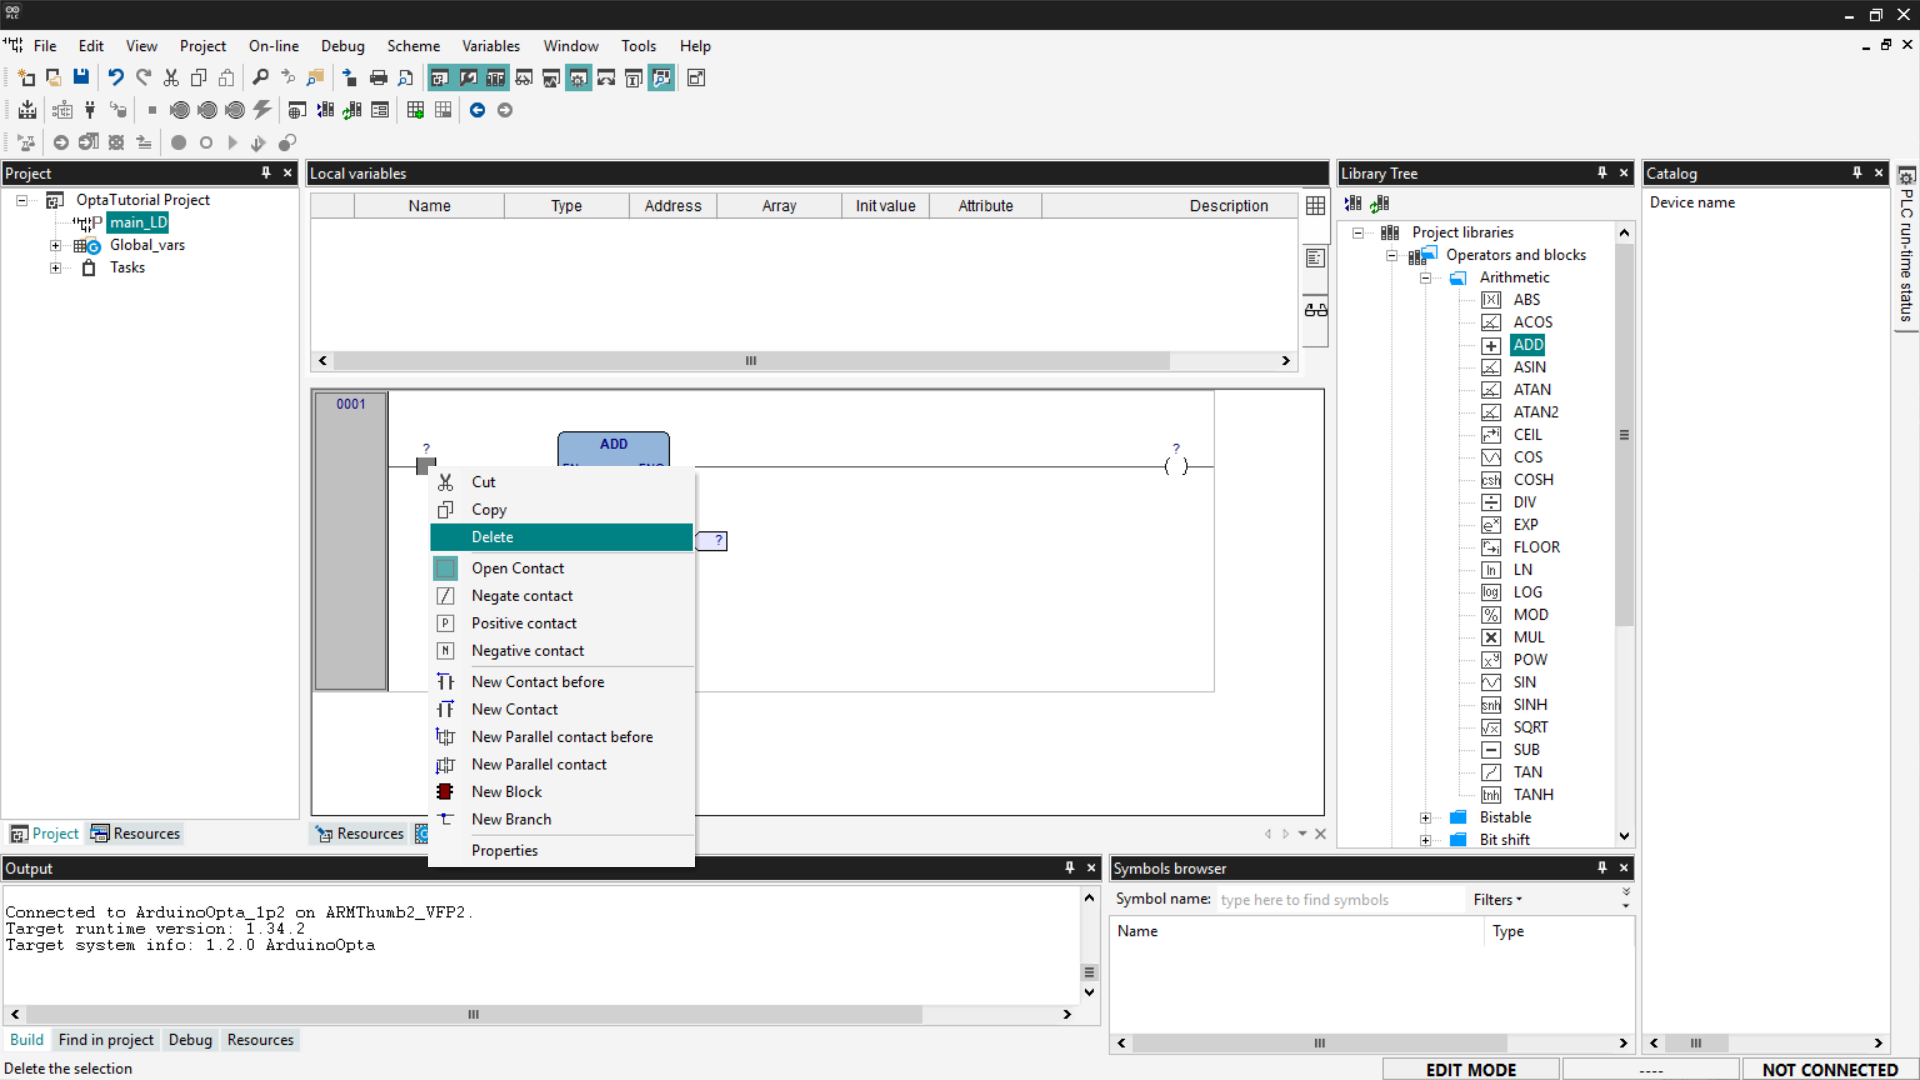Click the Connect to target plug icon
The height and width of the screenshot is (1080, 1920).
(x=90, y=110)
